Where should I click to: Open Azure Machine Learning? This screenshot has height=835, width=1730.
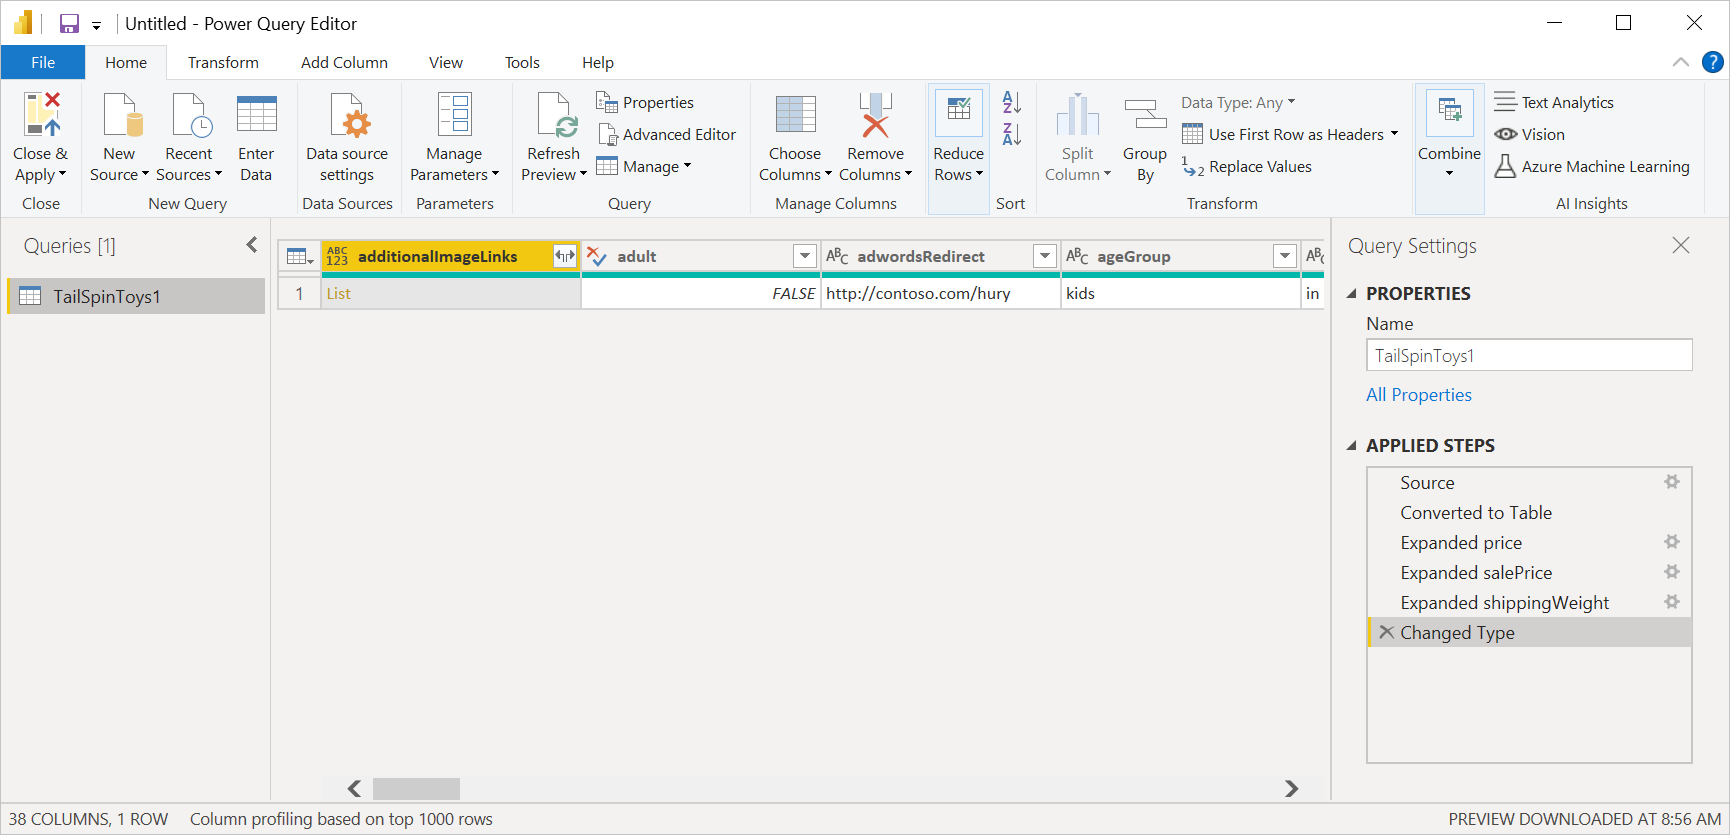pyautogui.click(x=1592, y=166)
